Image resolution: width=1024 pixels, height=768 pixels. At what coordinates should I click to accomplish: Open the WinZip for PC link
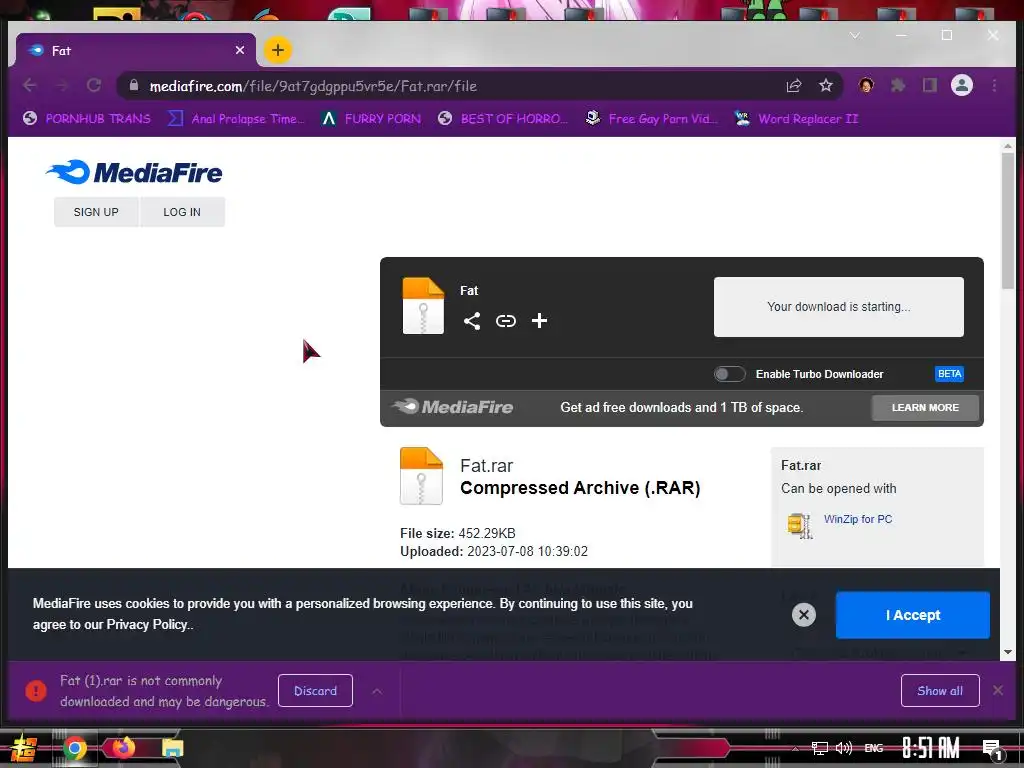pyautogui.click(x=857, y=519)
